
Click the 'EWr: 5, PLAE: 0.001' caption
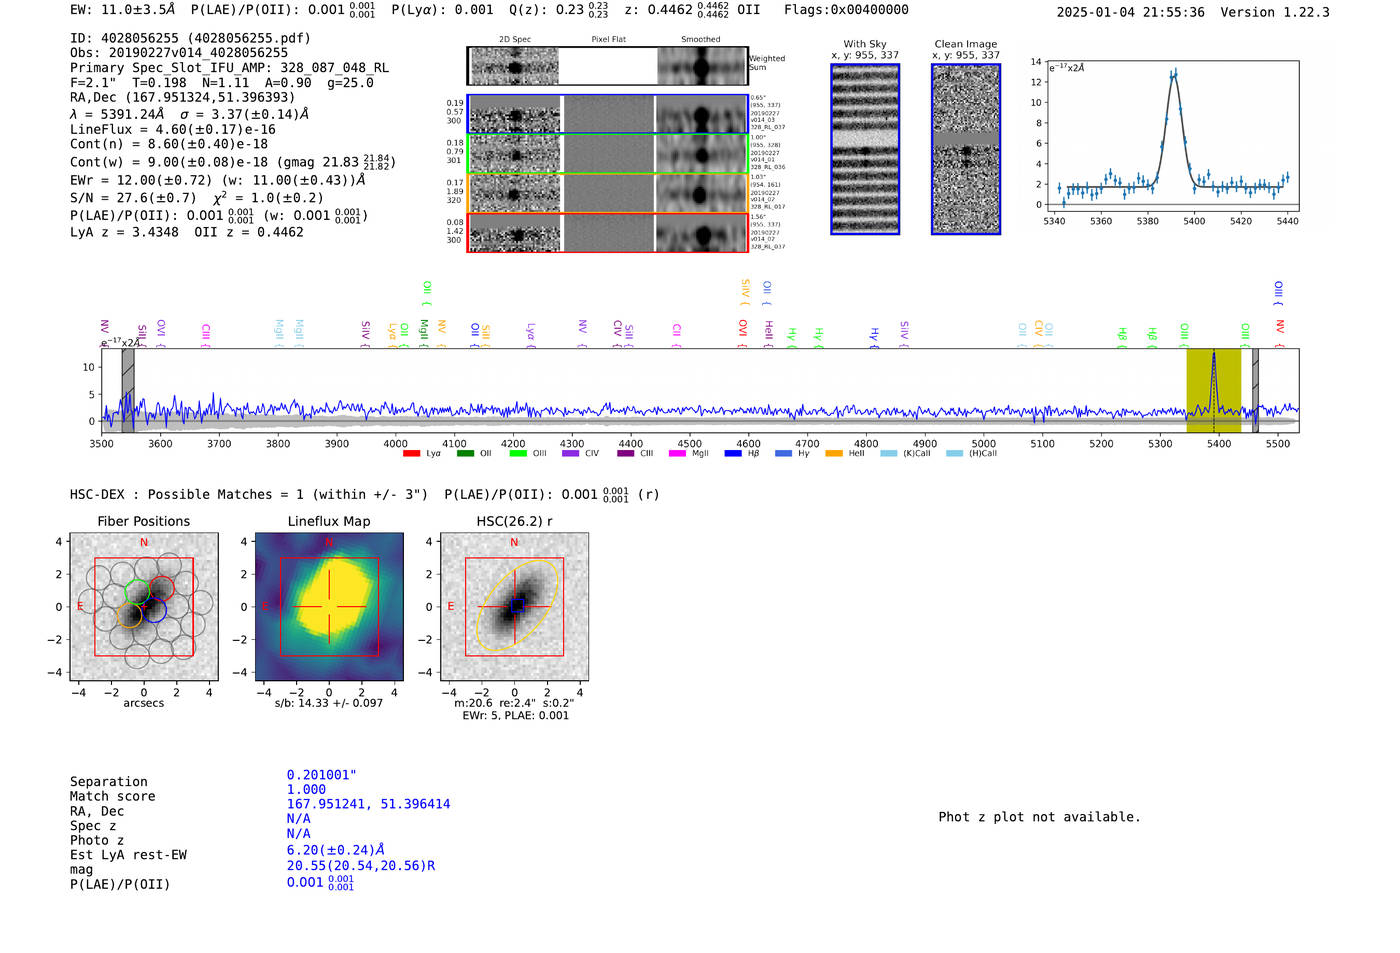[515, 716]
